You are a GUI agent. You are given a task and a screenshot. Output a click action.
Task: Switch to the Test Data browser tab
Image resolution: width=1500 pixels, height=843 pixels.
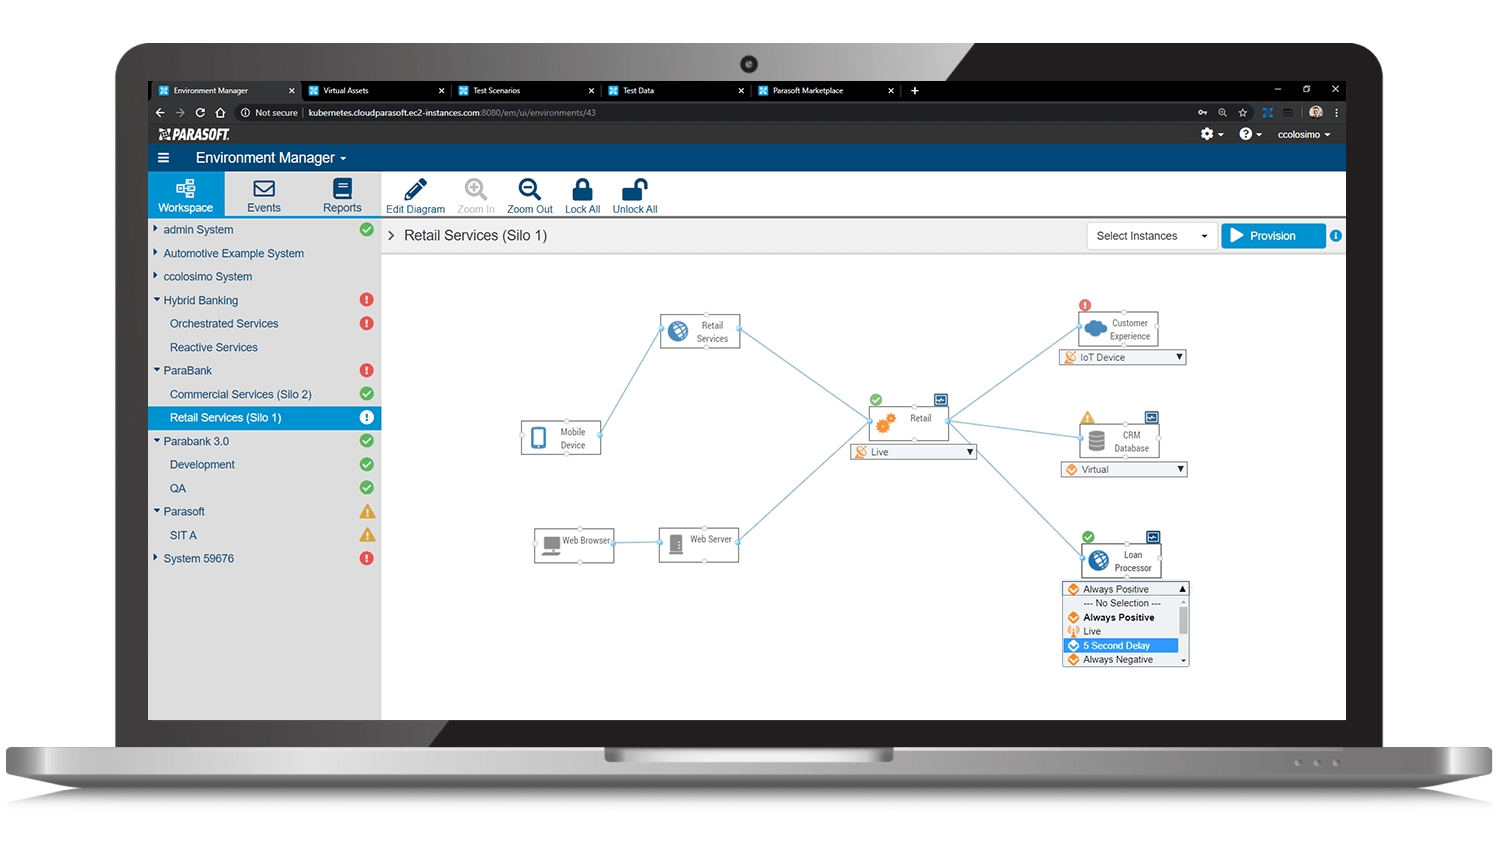(676, 91)
